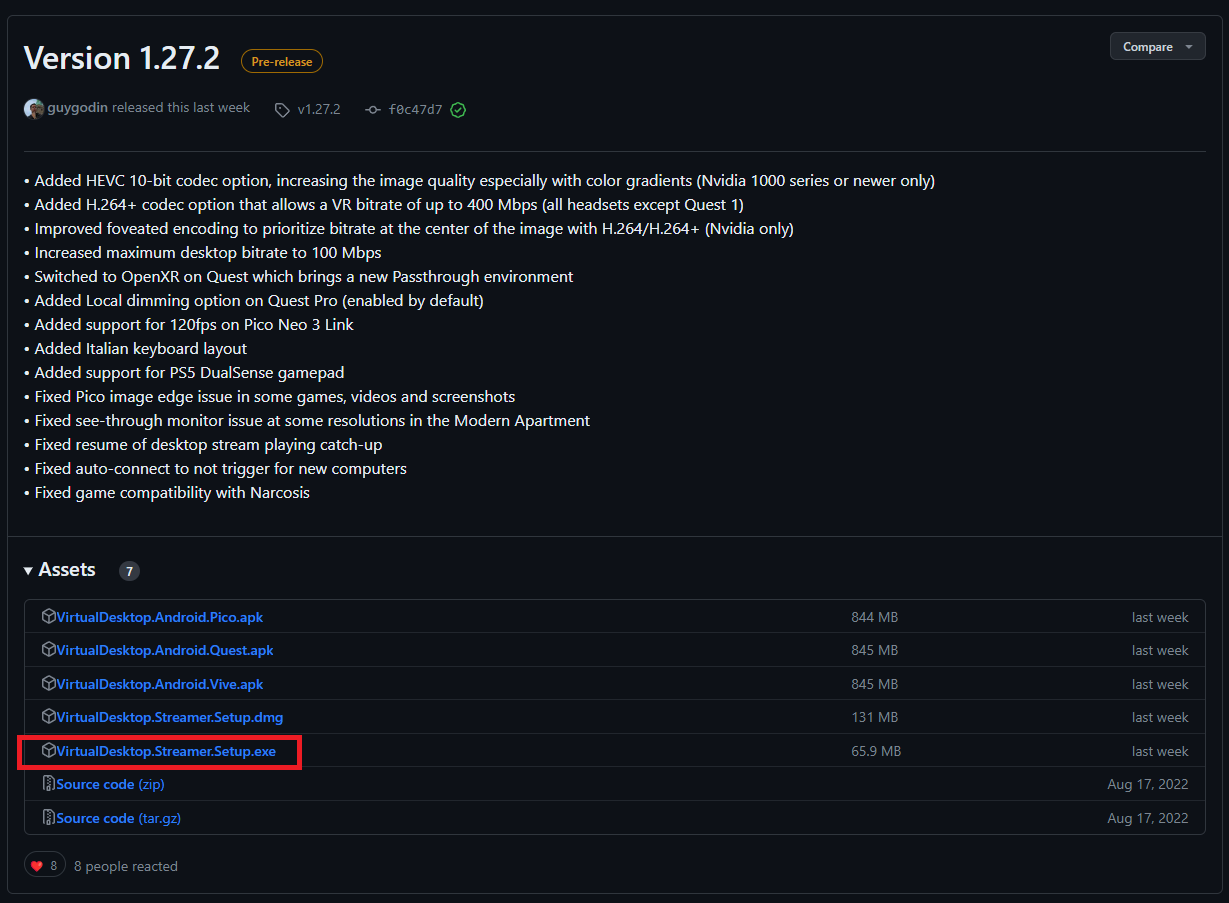1229x903 pixels.
Task: Click 'Increased maximum desktop bitrate to 100 Mbps'
Action: [x=208, y=252]
